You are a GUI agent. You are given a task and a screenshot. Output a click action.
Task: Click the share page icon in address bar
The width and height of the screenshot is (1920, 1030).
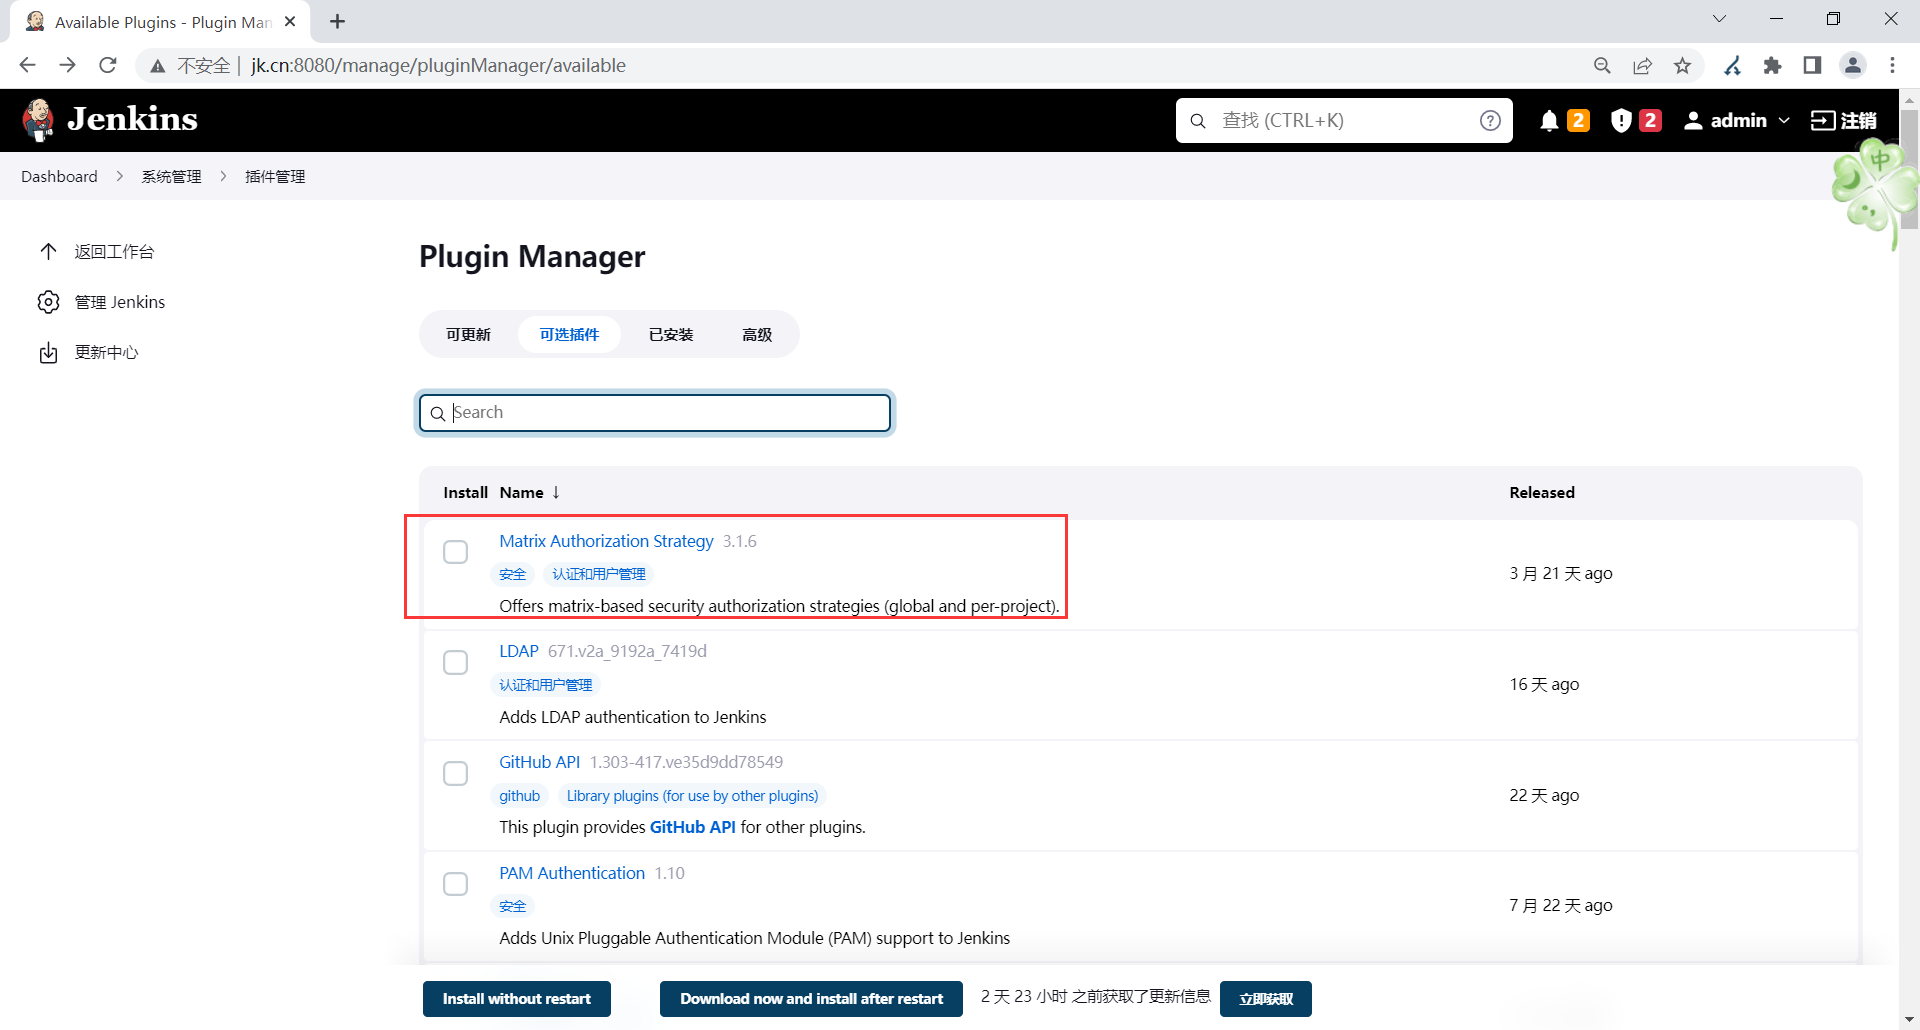(x=1642, y=65)
